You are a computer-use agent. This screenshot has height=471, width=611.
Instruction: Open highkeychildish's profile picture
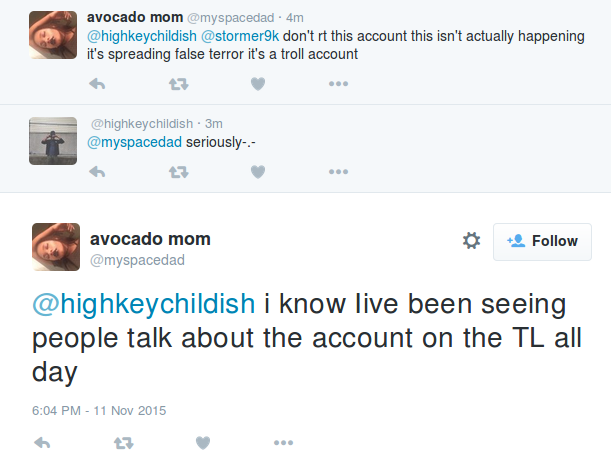coord(54,140)
